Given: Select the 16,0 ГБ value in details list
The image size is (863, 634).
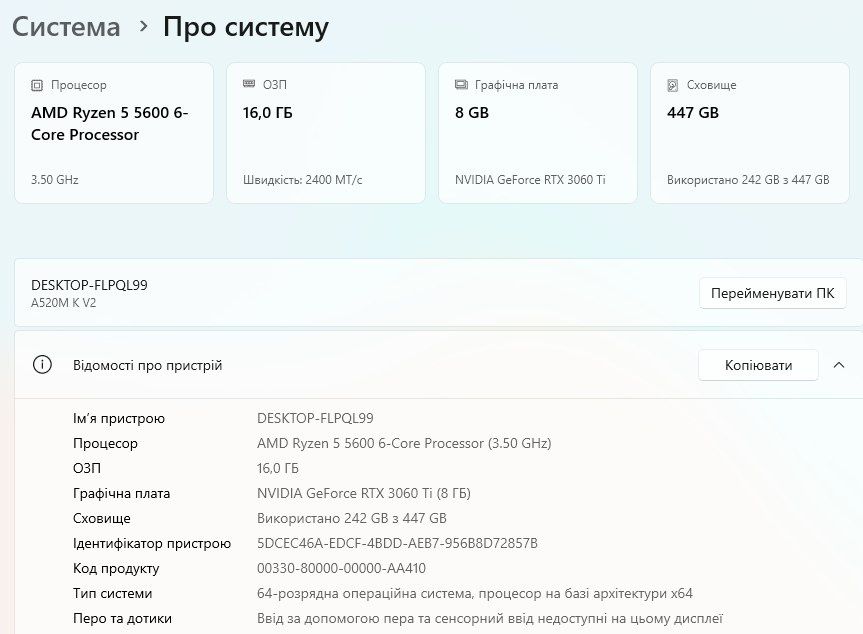Looking at the screenshot, I should 278,468.
